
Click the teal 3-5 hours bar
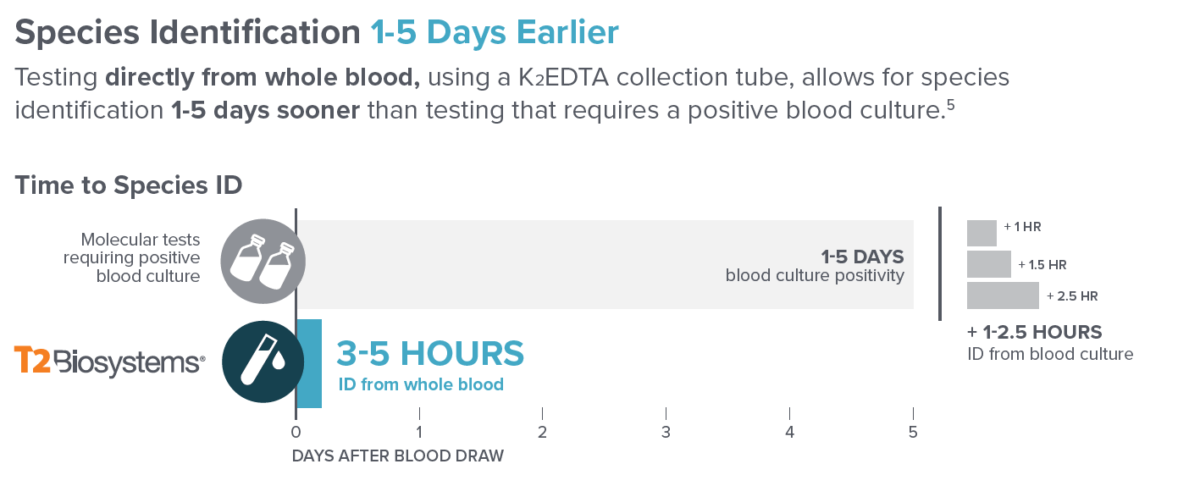pos(310,364)
